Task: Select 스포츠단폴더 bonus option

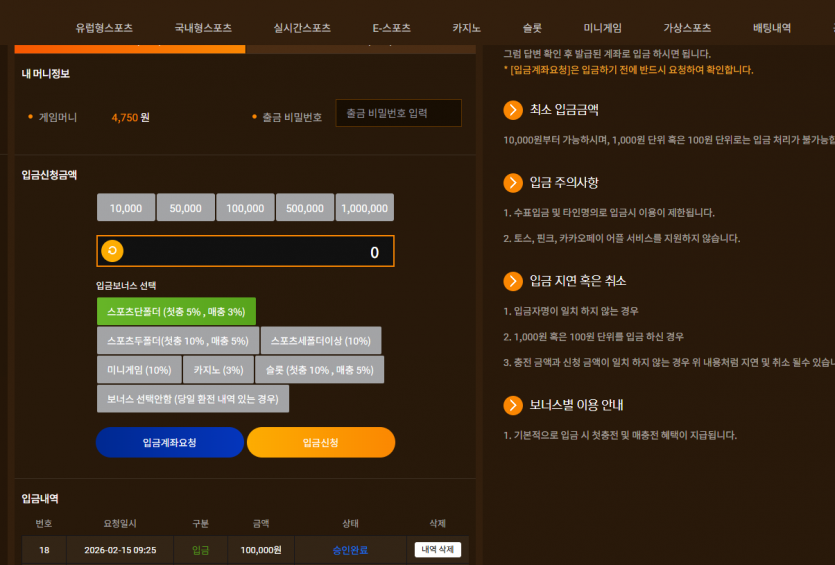Action: [176, 312]
